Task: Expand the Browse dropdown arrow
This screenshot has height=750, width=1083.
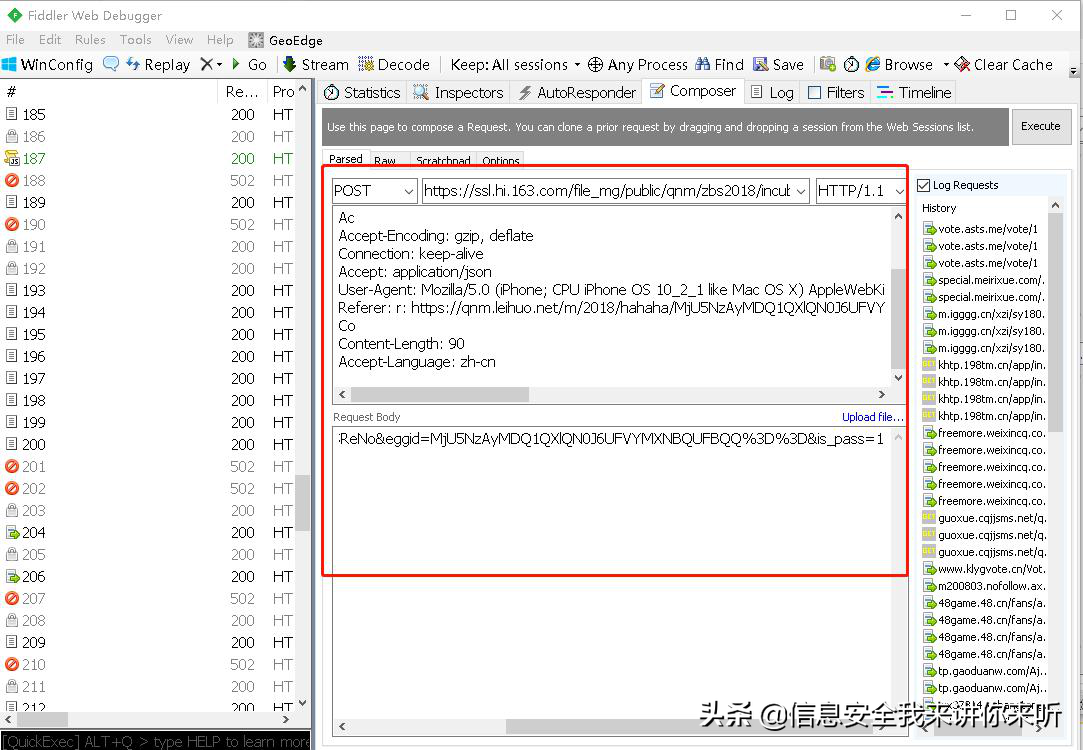Action: point(946,65)
